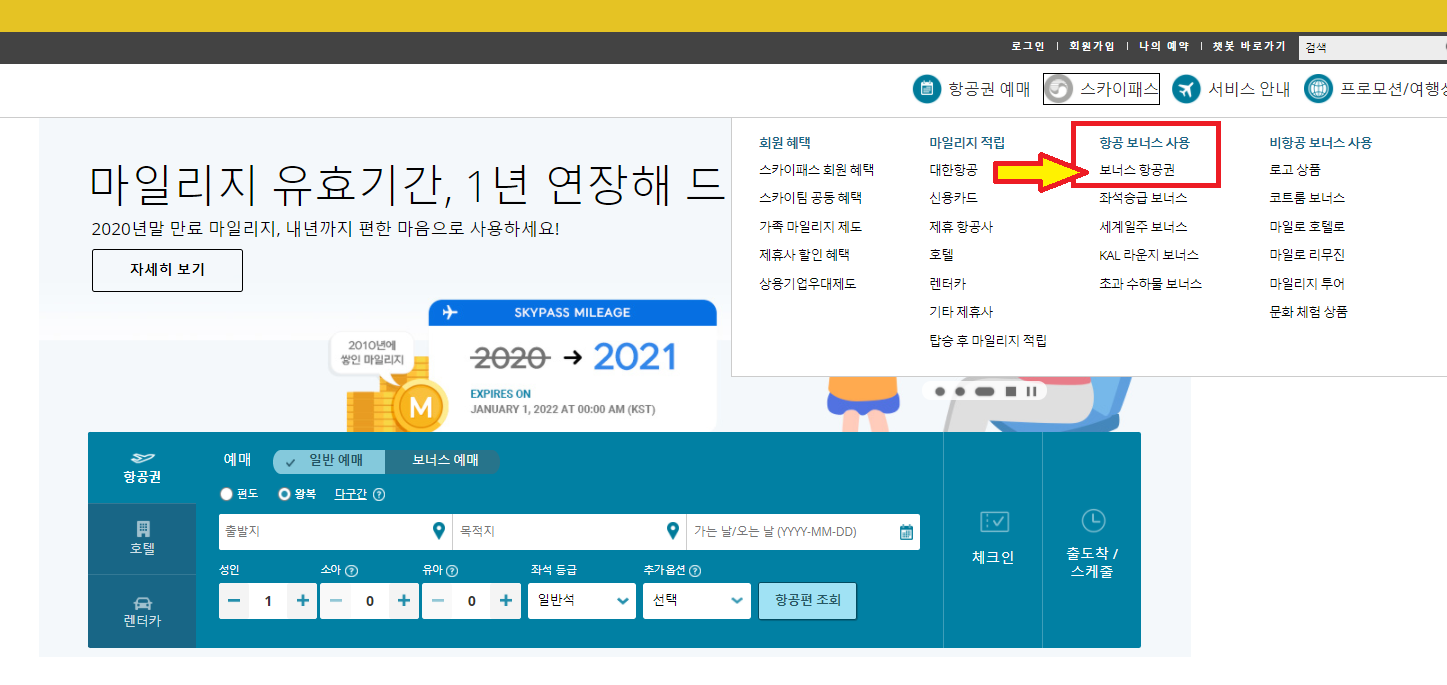Open the 좌석 등급 일반석 dropdown
This screenshot has width=1447, height=685.
tap(582, 601)
